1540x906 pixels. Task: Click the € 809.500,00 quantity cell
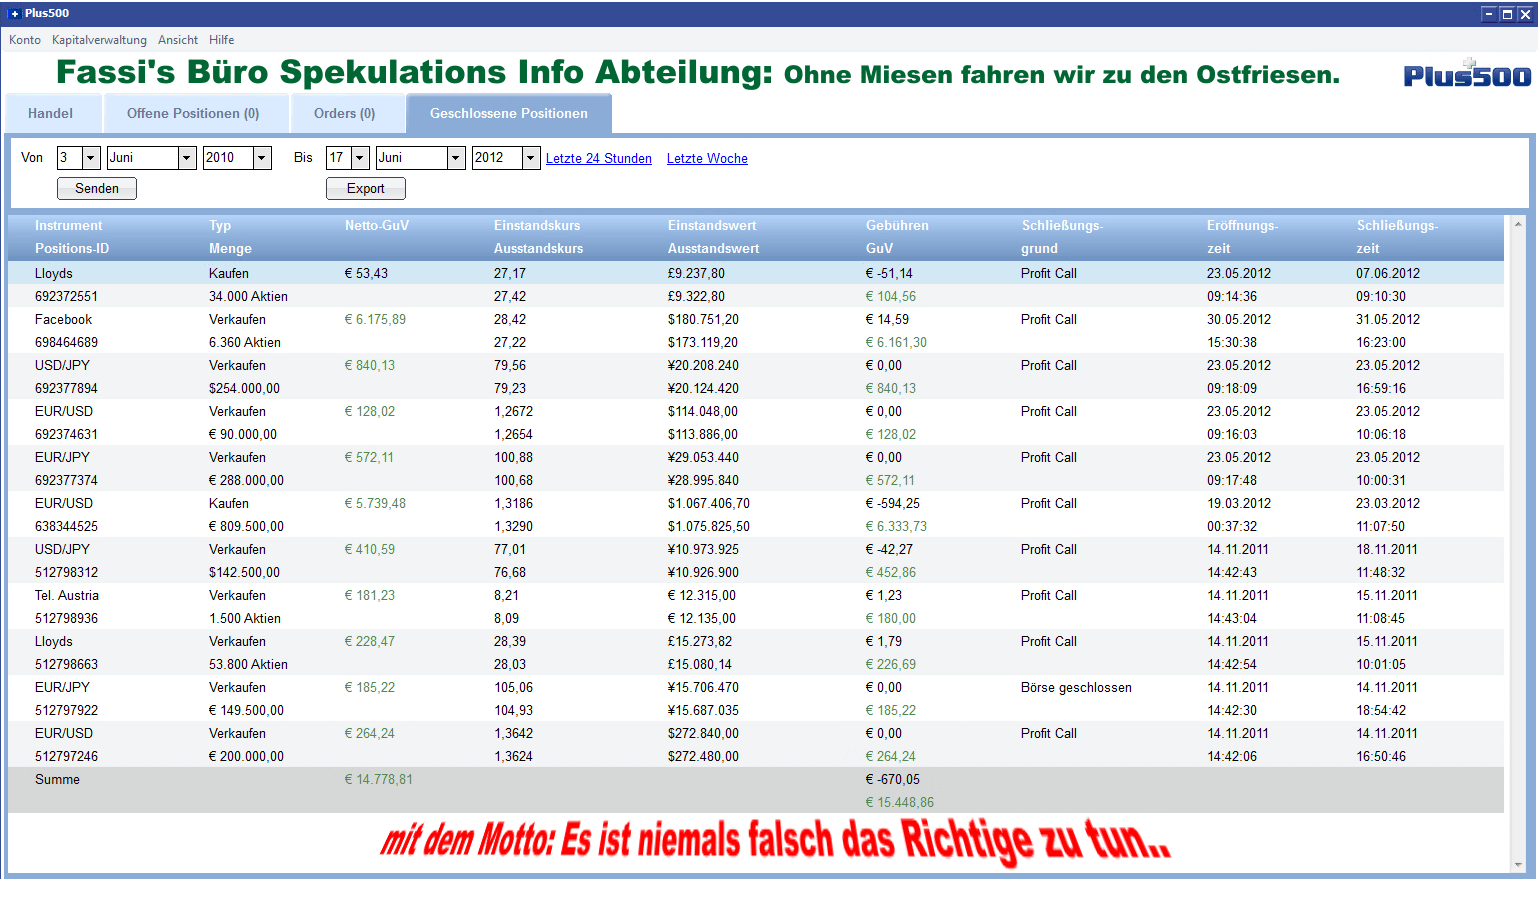click(246, 526)
